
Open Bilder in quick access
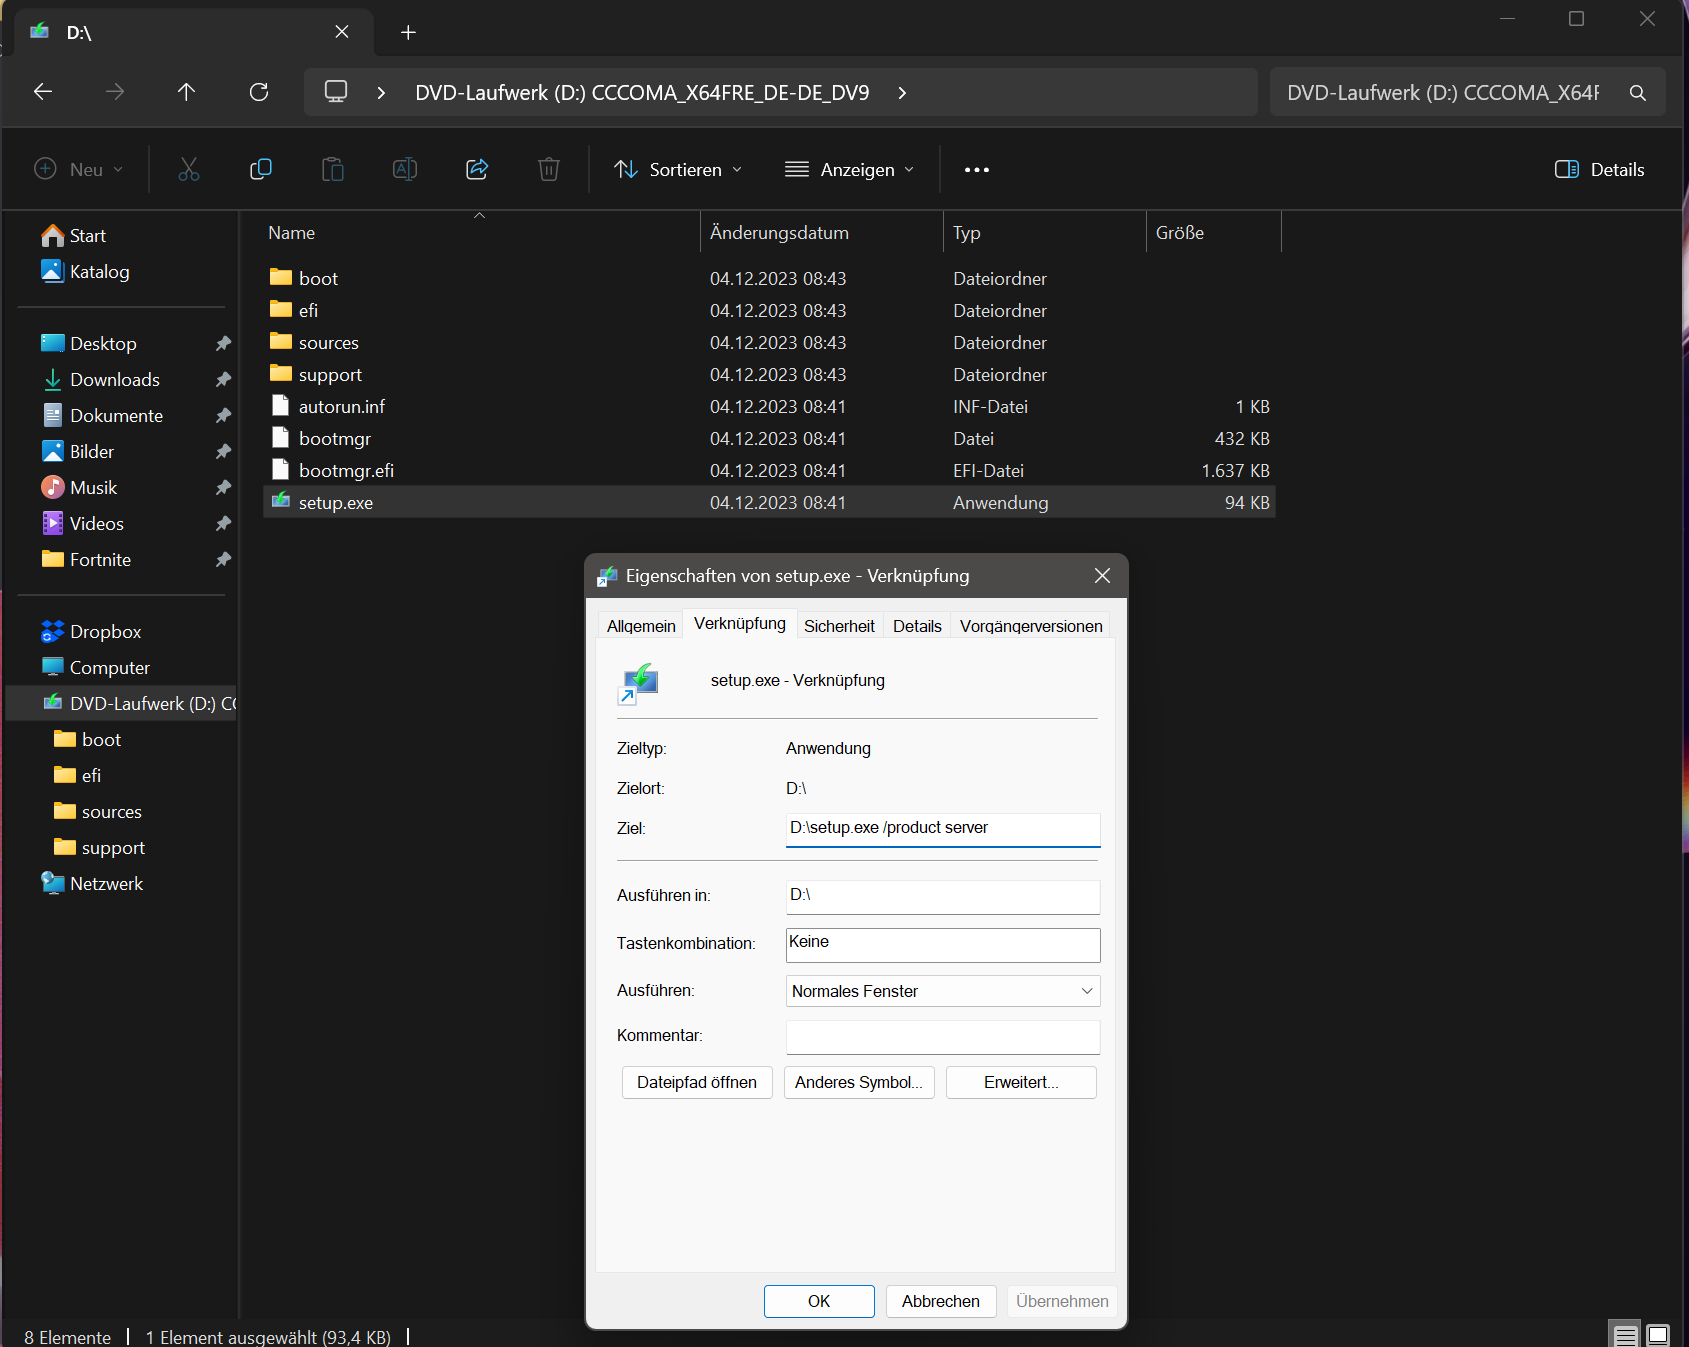coord(78,452)
